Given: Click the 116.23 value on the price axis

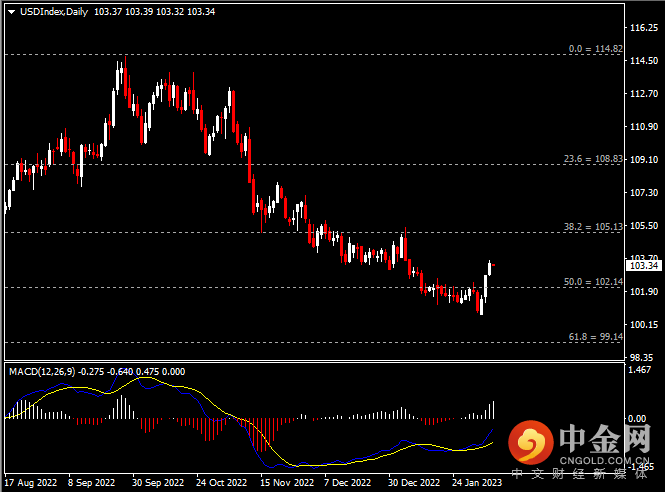Looking at the screenshot, I should (644, 29).
